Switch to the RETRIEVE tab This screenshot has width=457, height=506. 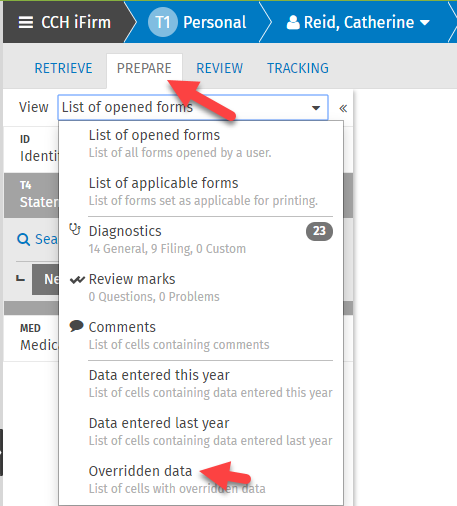pyautogui.click(x=63, y=68)
